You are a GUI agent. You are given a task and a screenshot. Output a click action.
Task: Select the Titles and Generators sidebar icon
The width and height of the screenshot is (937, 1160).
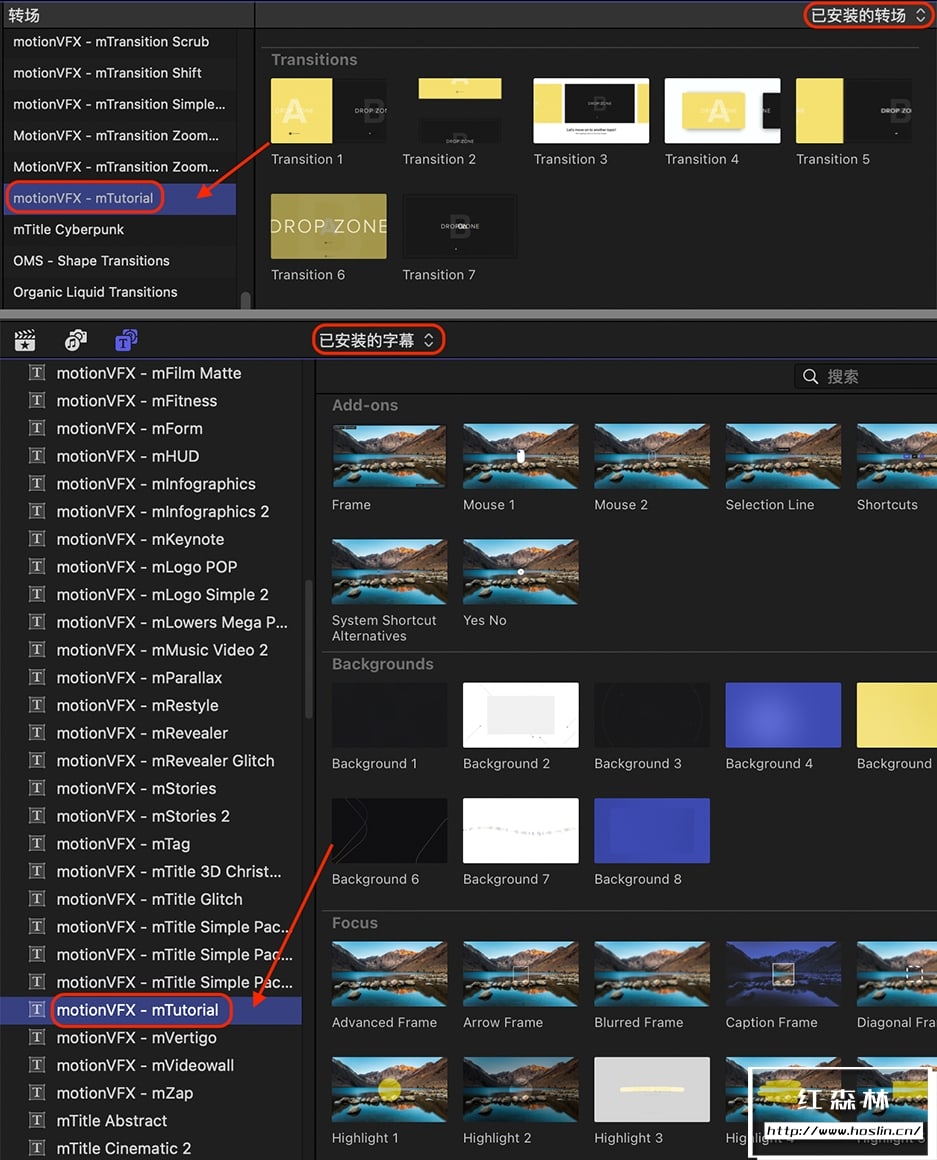(x=126, y=340)
